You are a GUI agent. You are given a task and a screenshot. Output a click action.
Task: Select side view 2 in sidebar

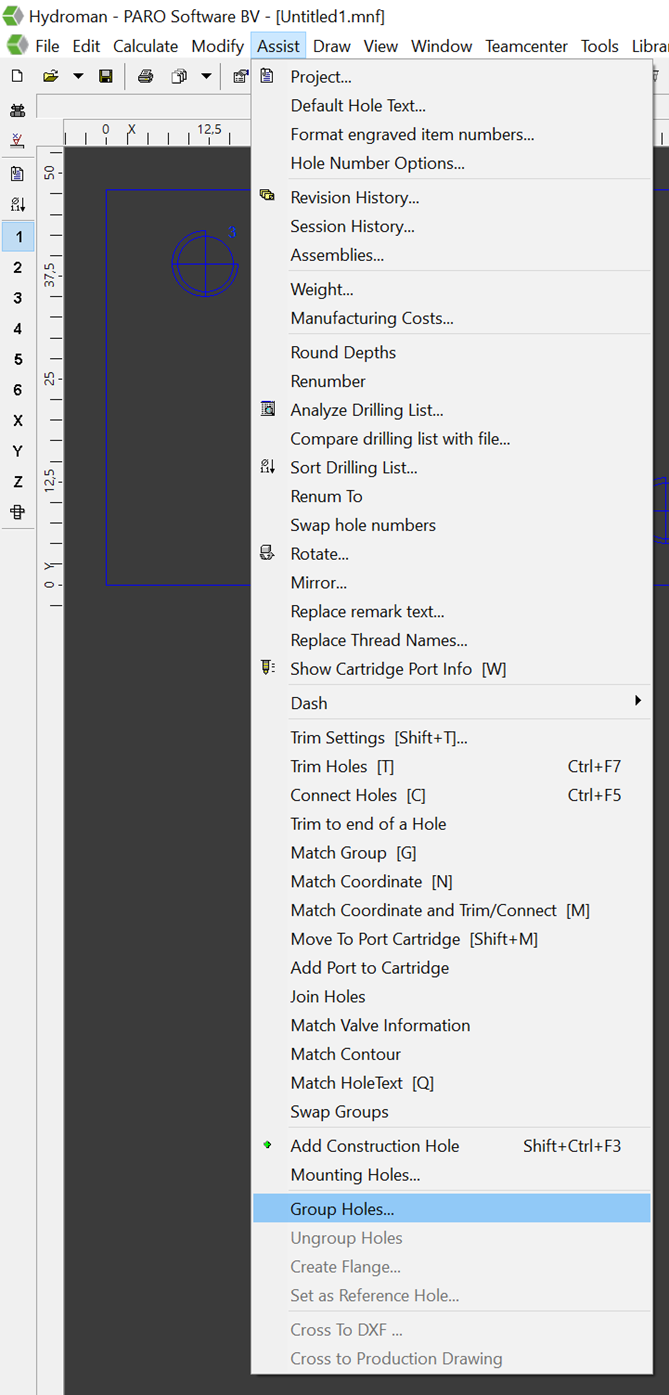17,267
